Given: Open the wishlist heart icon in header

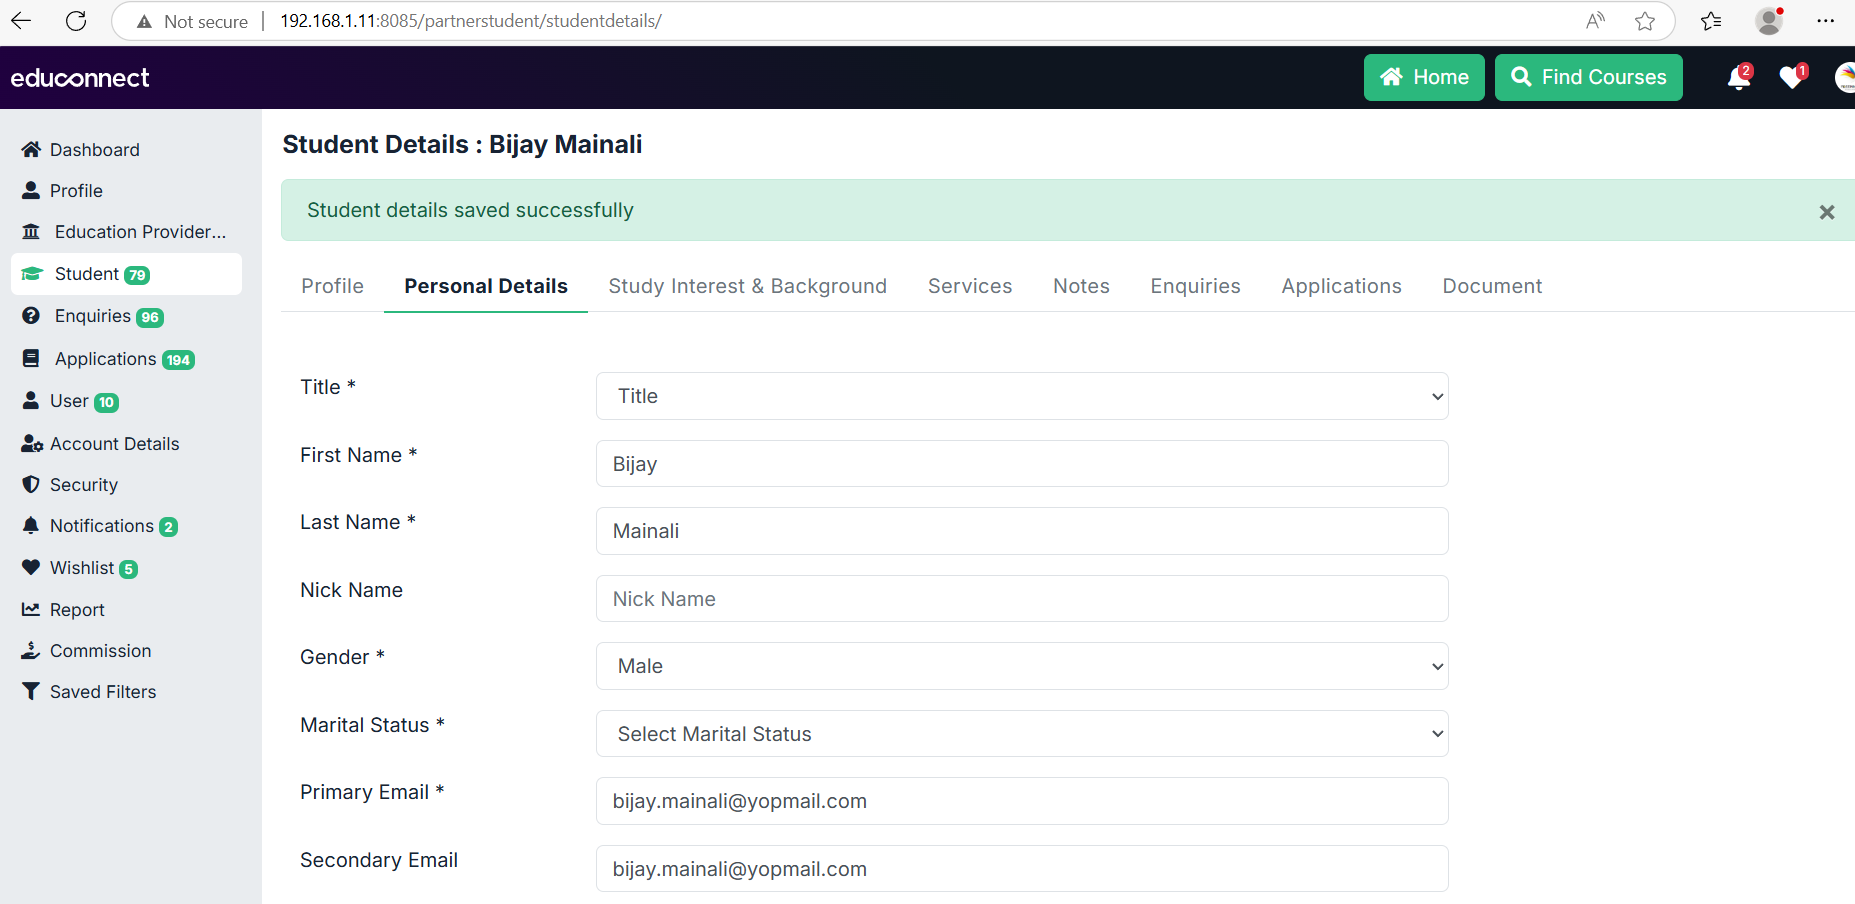Looking at the screenshot, I should pyautogui.click(x=1791, y=78).
